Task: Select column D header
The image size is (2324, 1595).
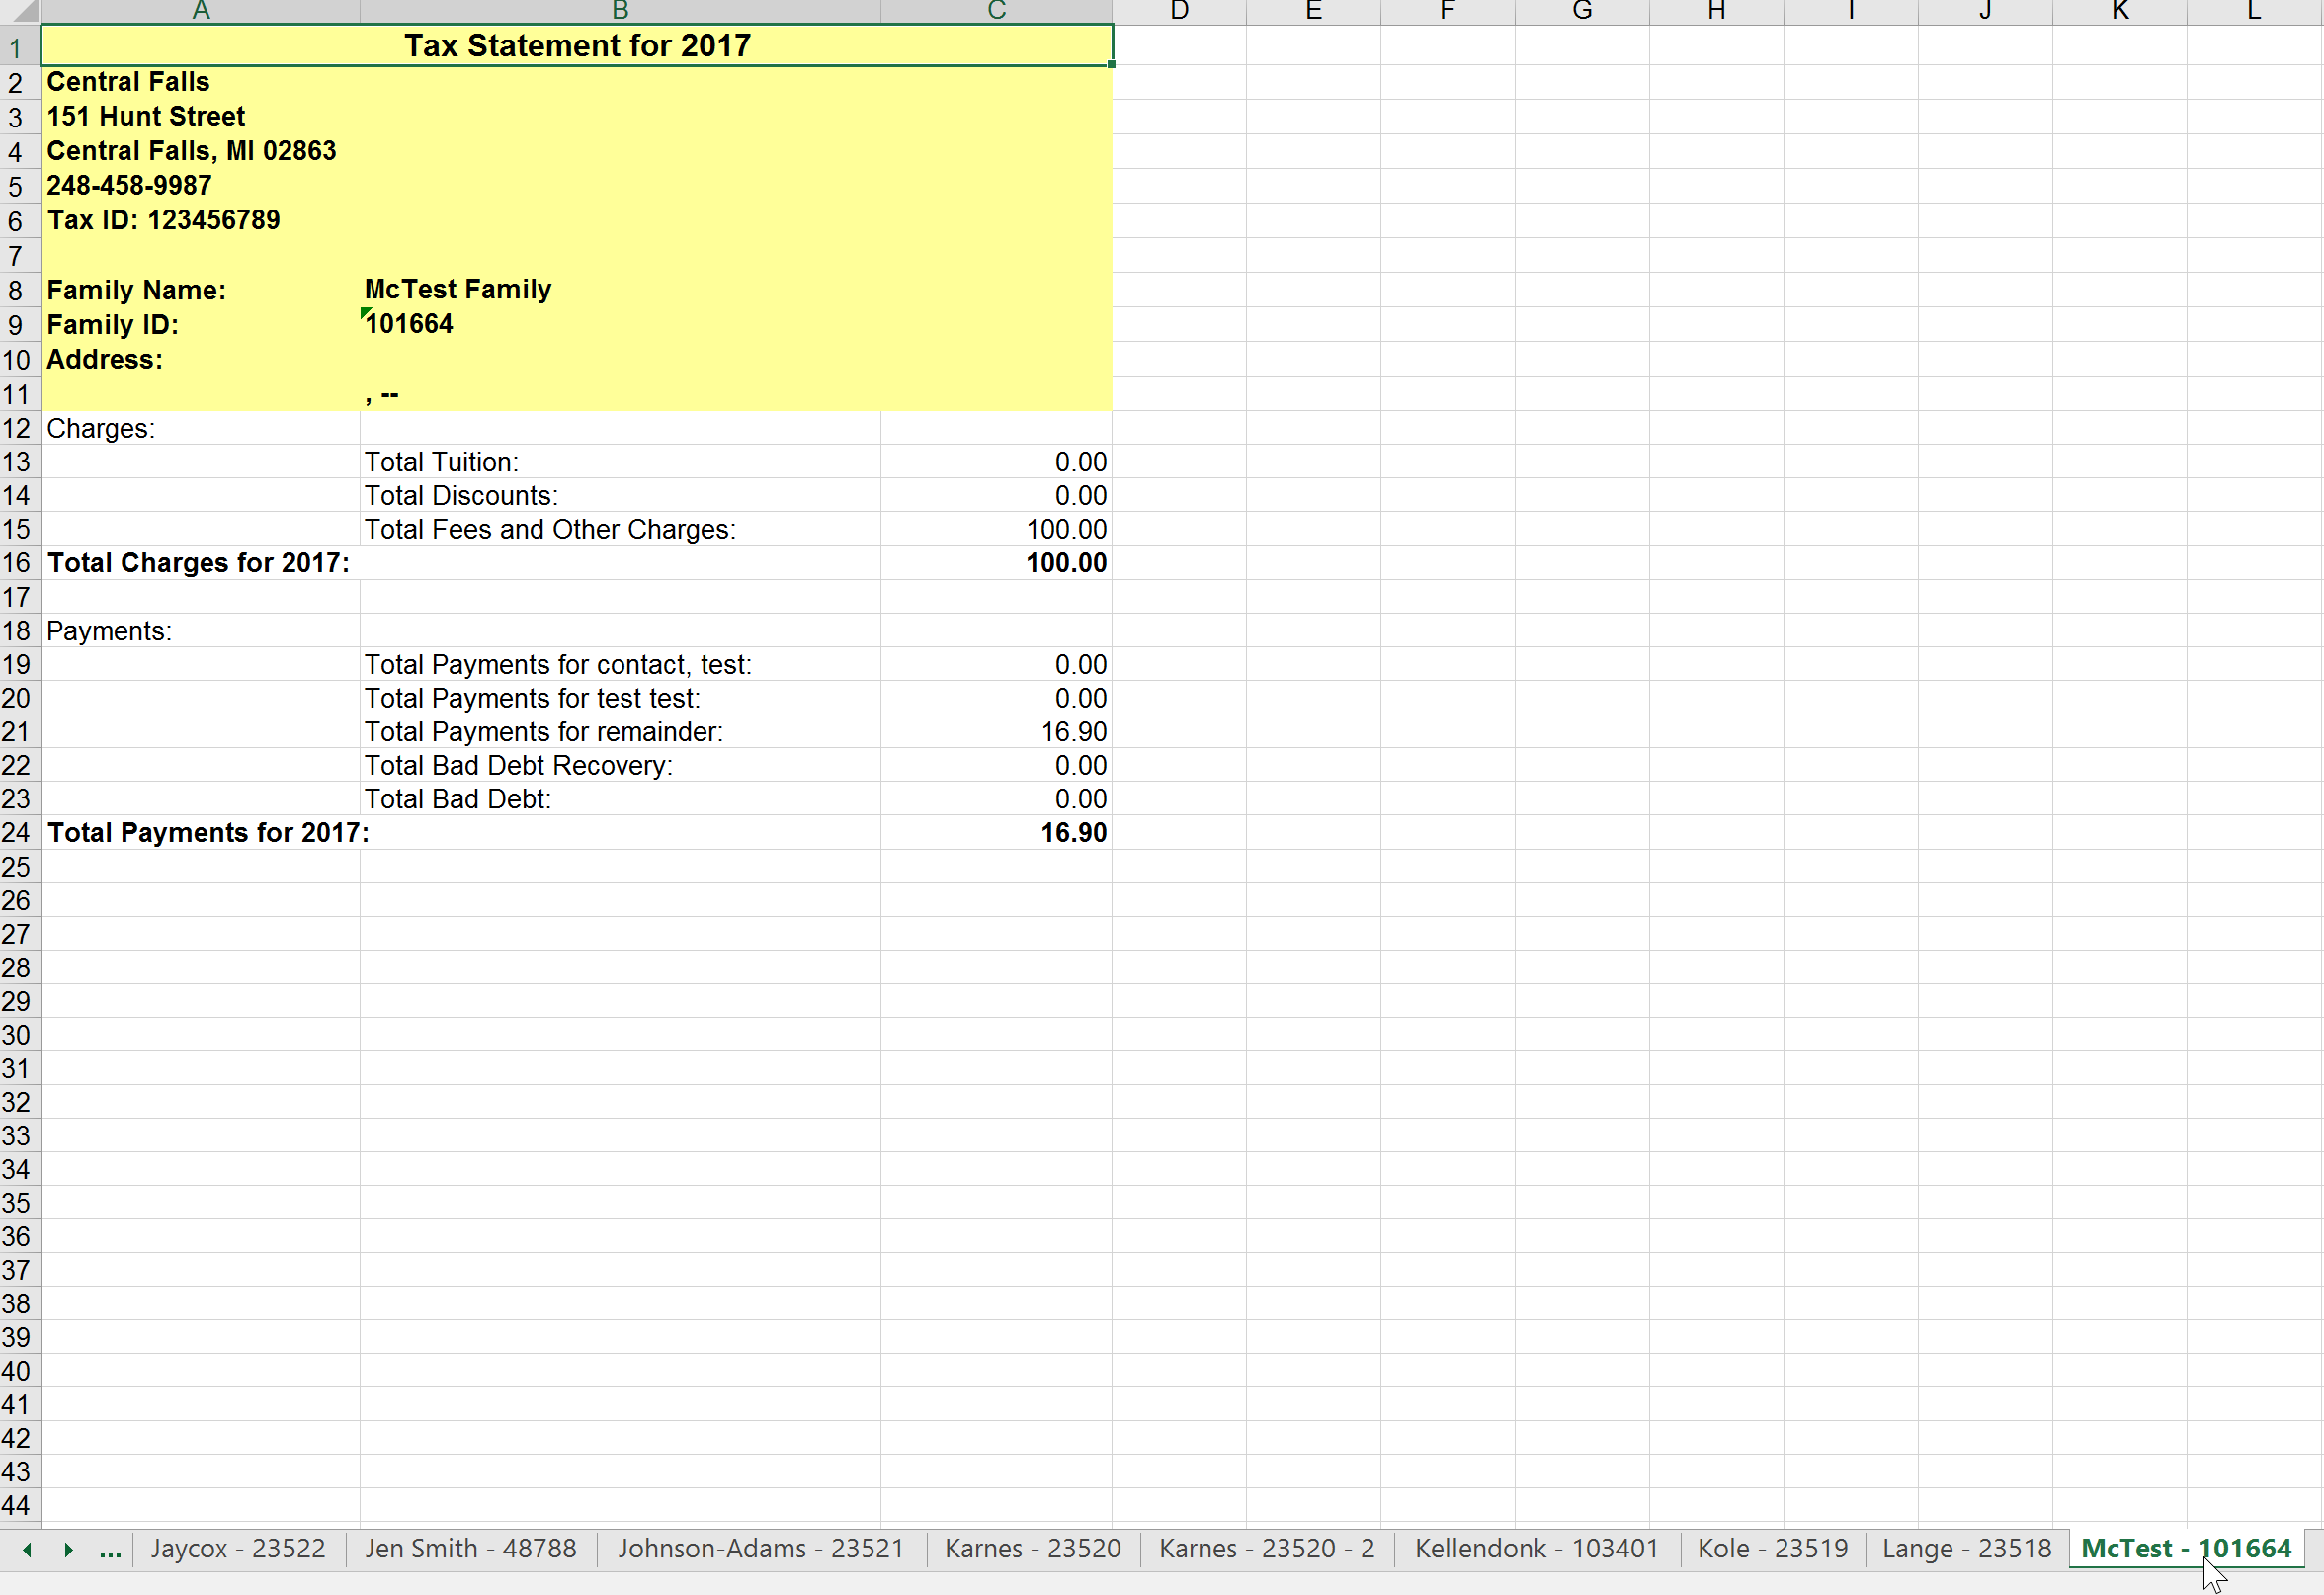Action: (x=1179, y=11)
